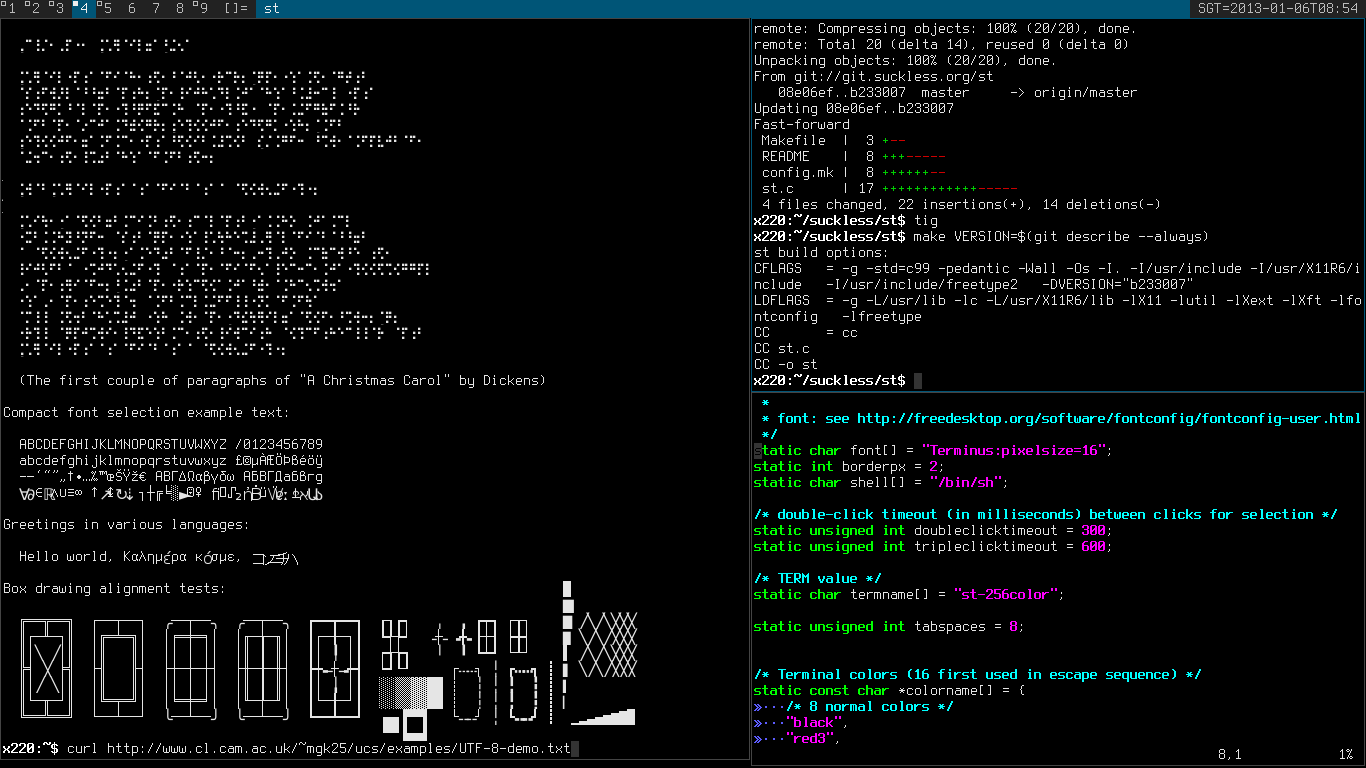Switch to workspace tag 7
The width and height of the screenshot is (1366, 768).
155,8
